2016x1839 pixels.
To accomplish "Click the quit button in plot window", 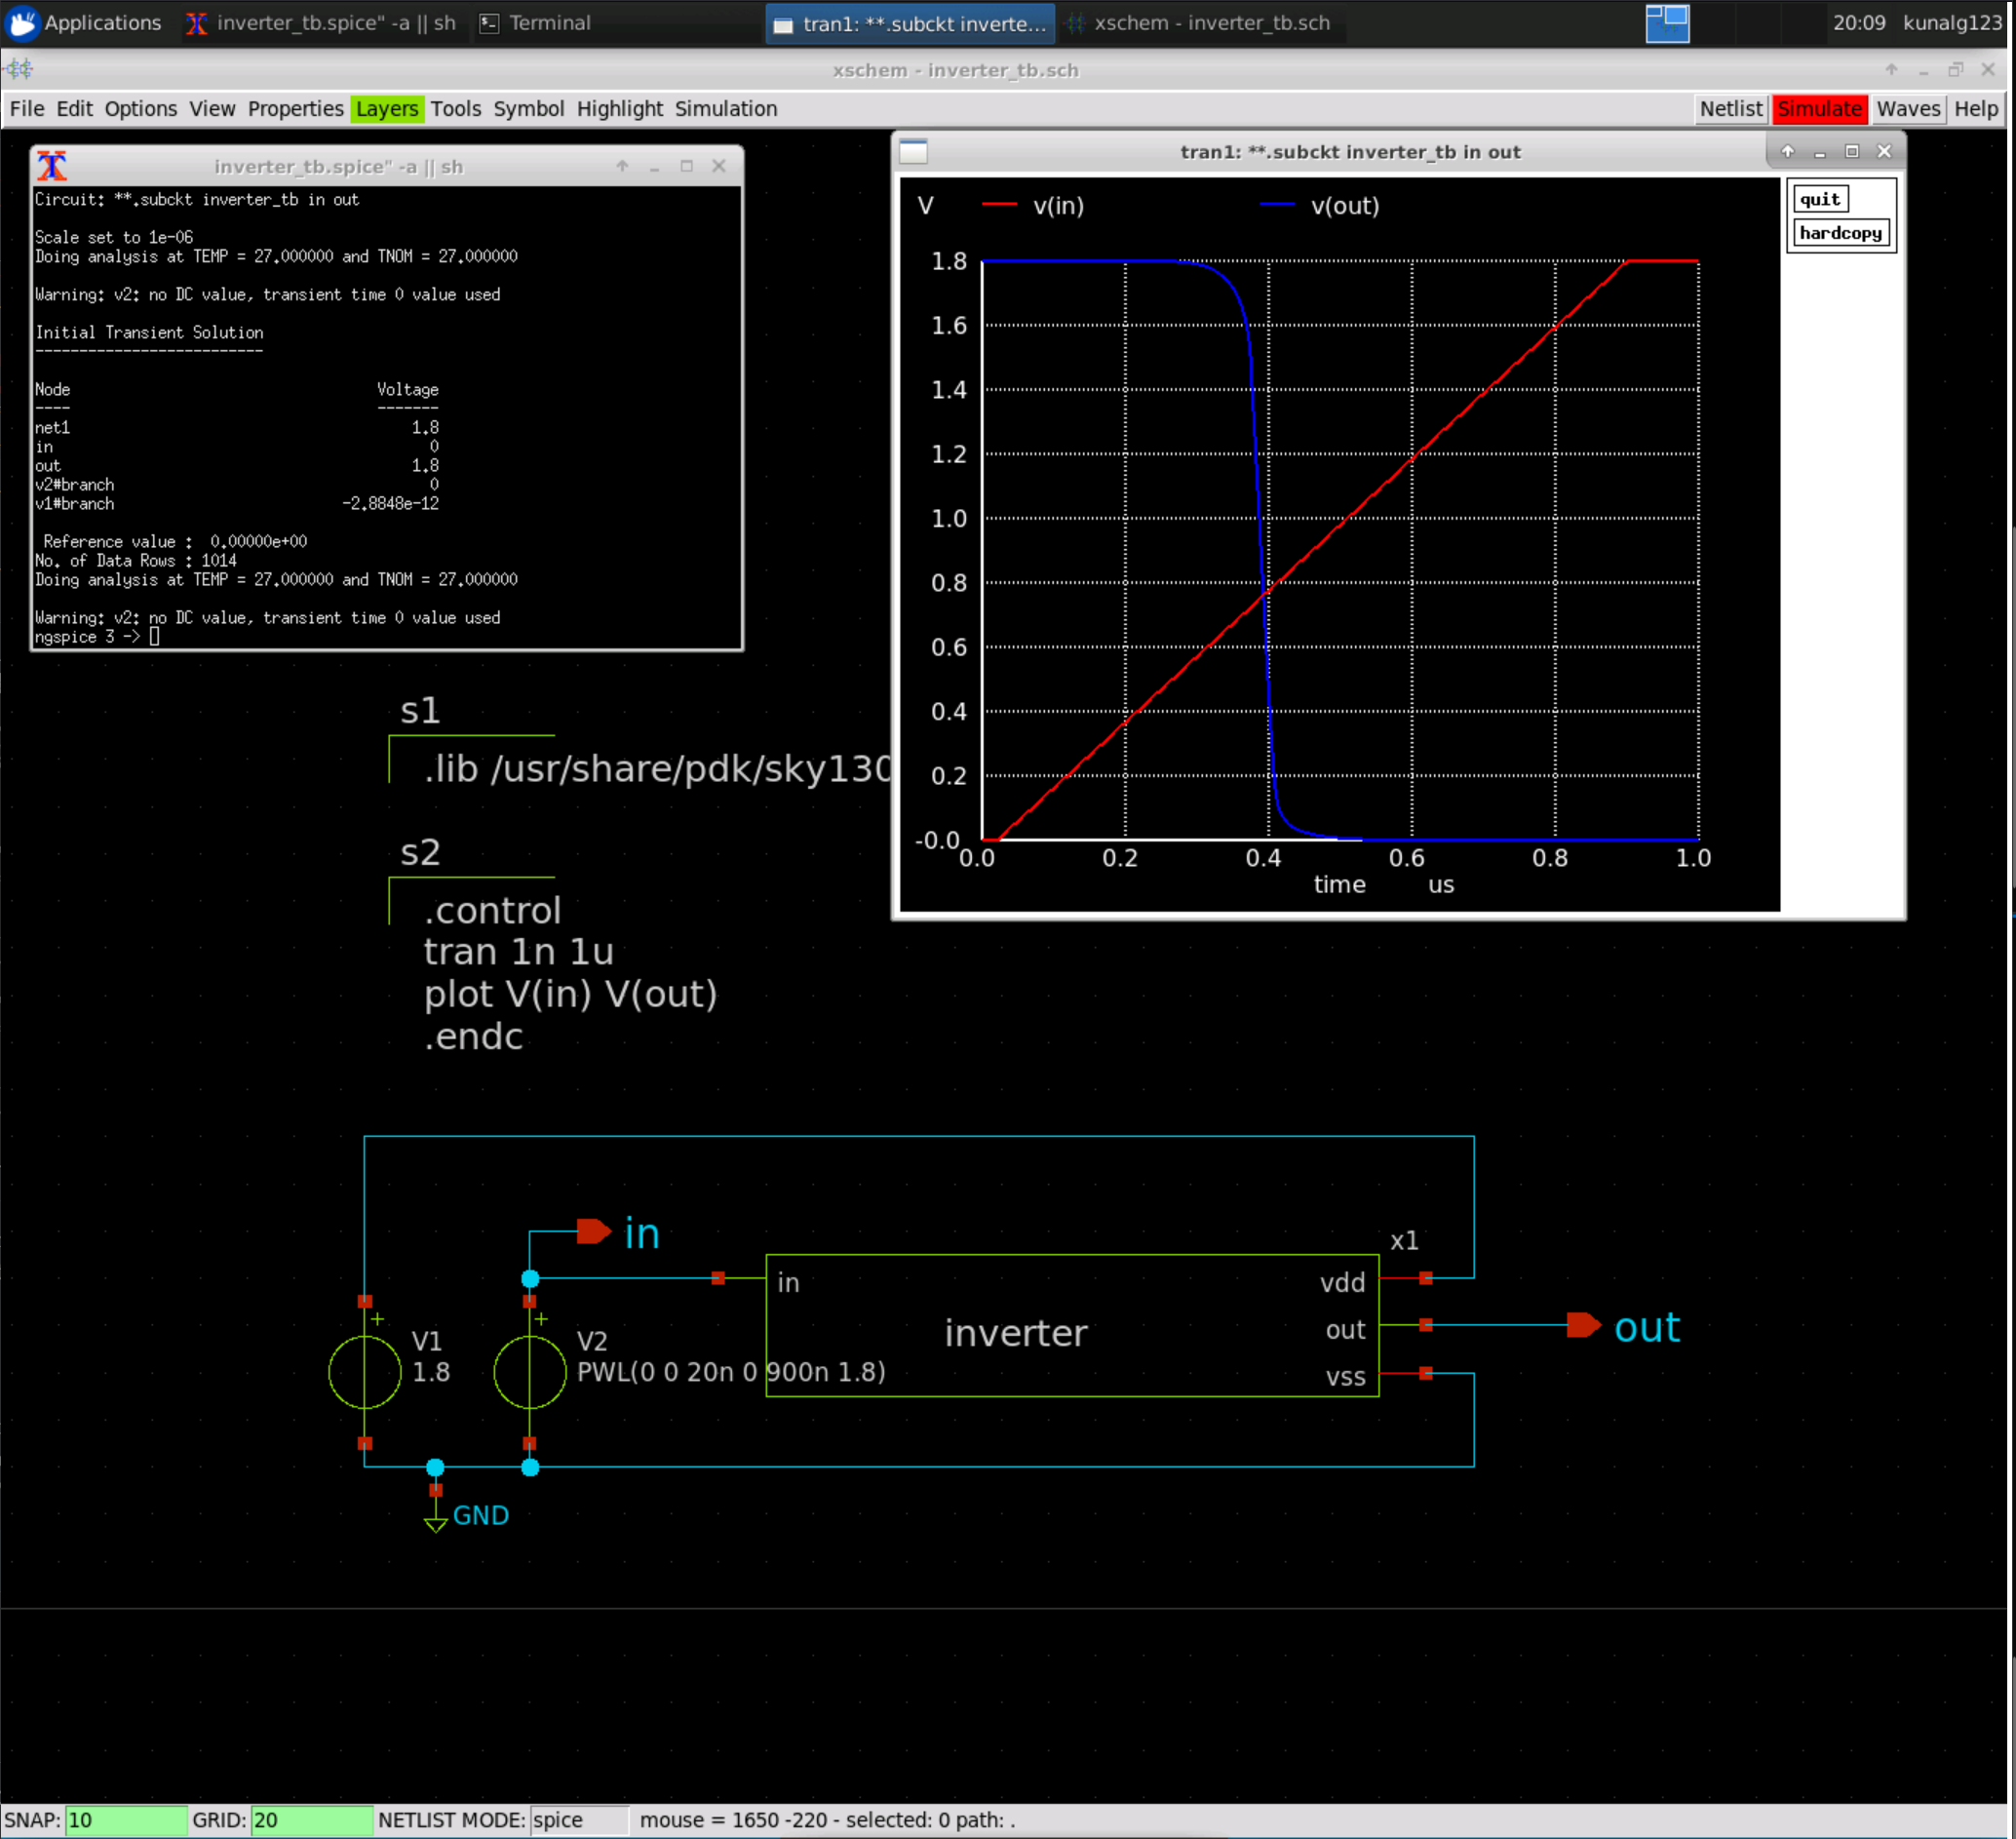I will 1819,199.
